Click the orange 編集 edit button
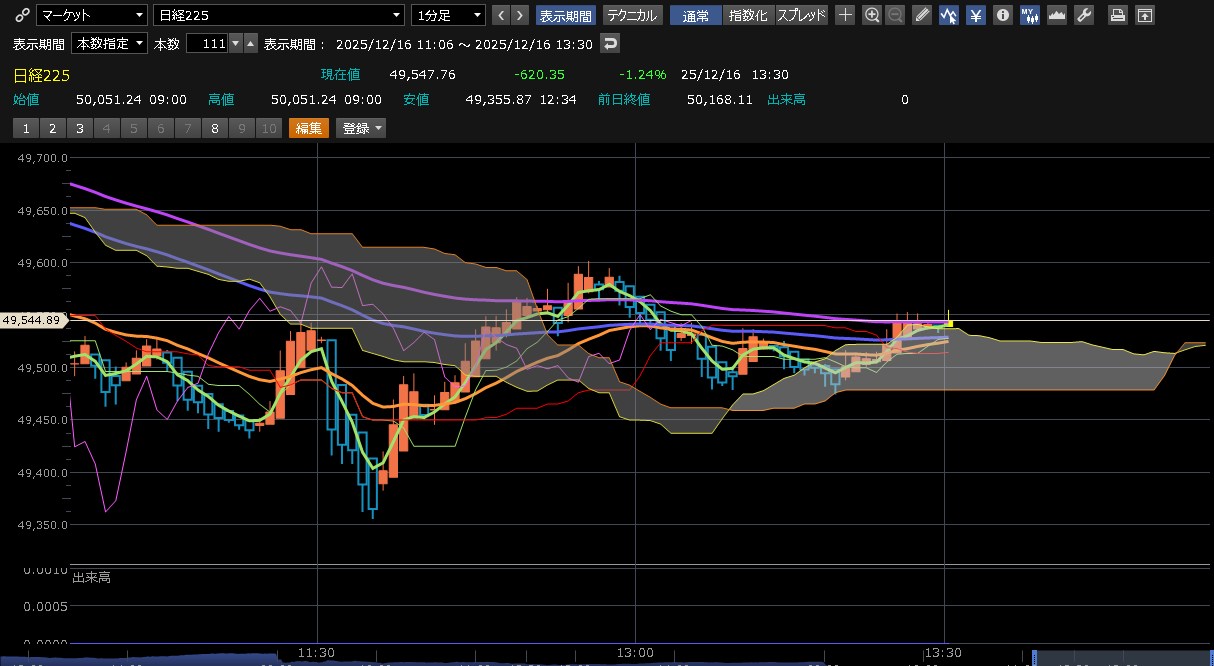 [x=308, y=128]
